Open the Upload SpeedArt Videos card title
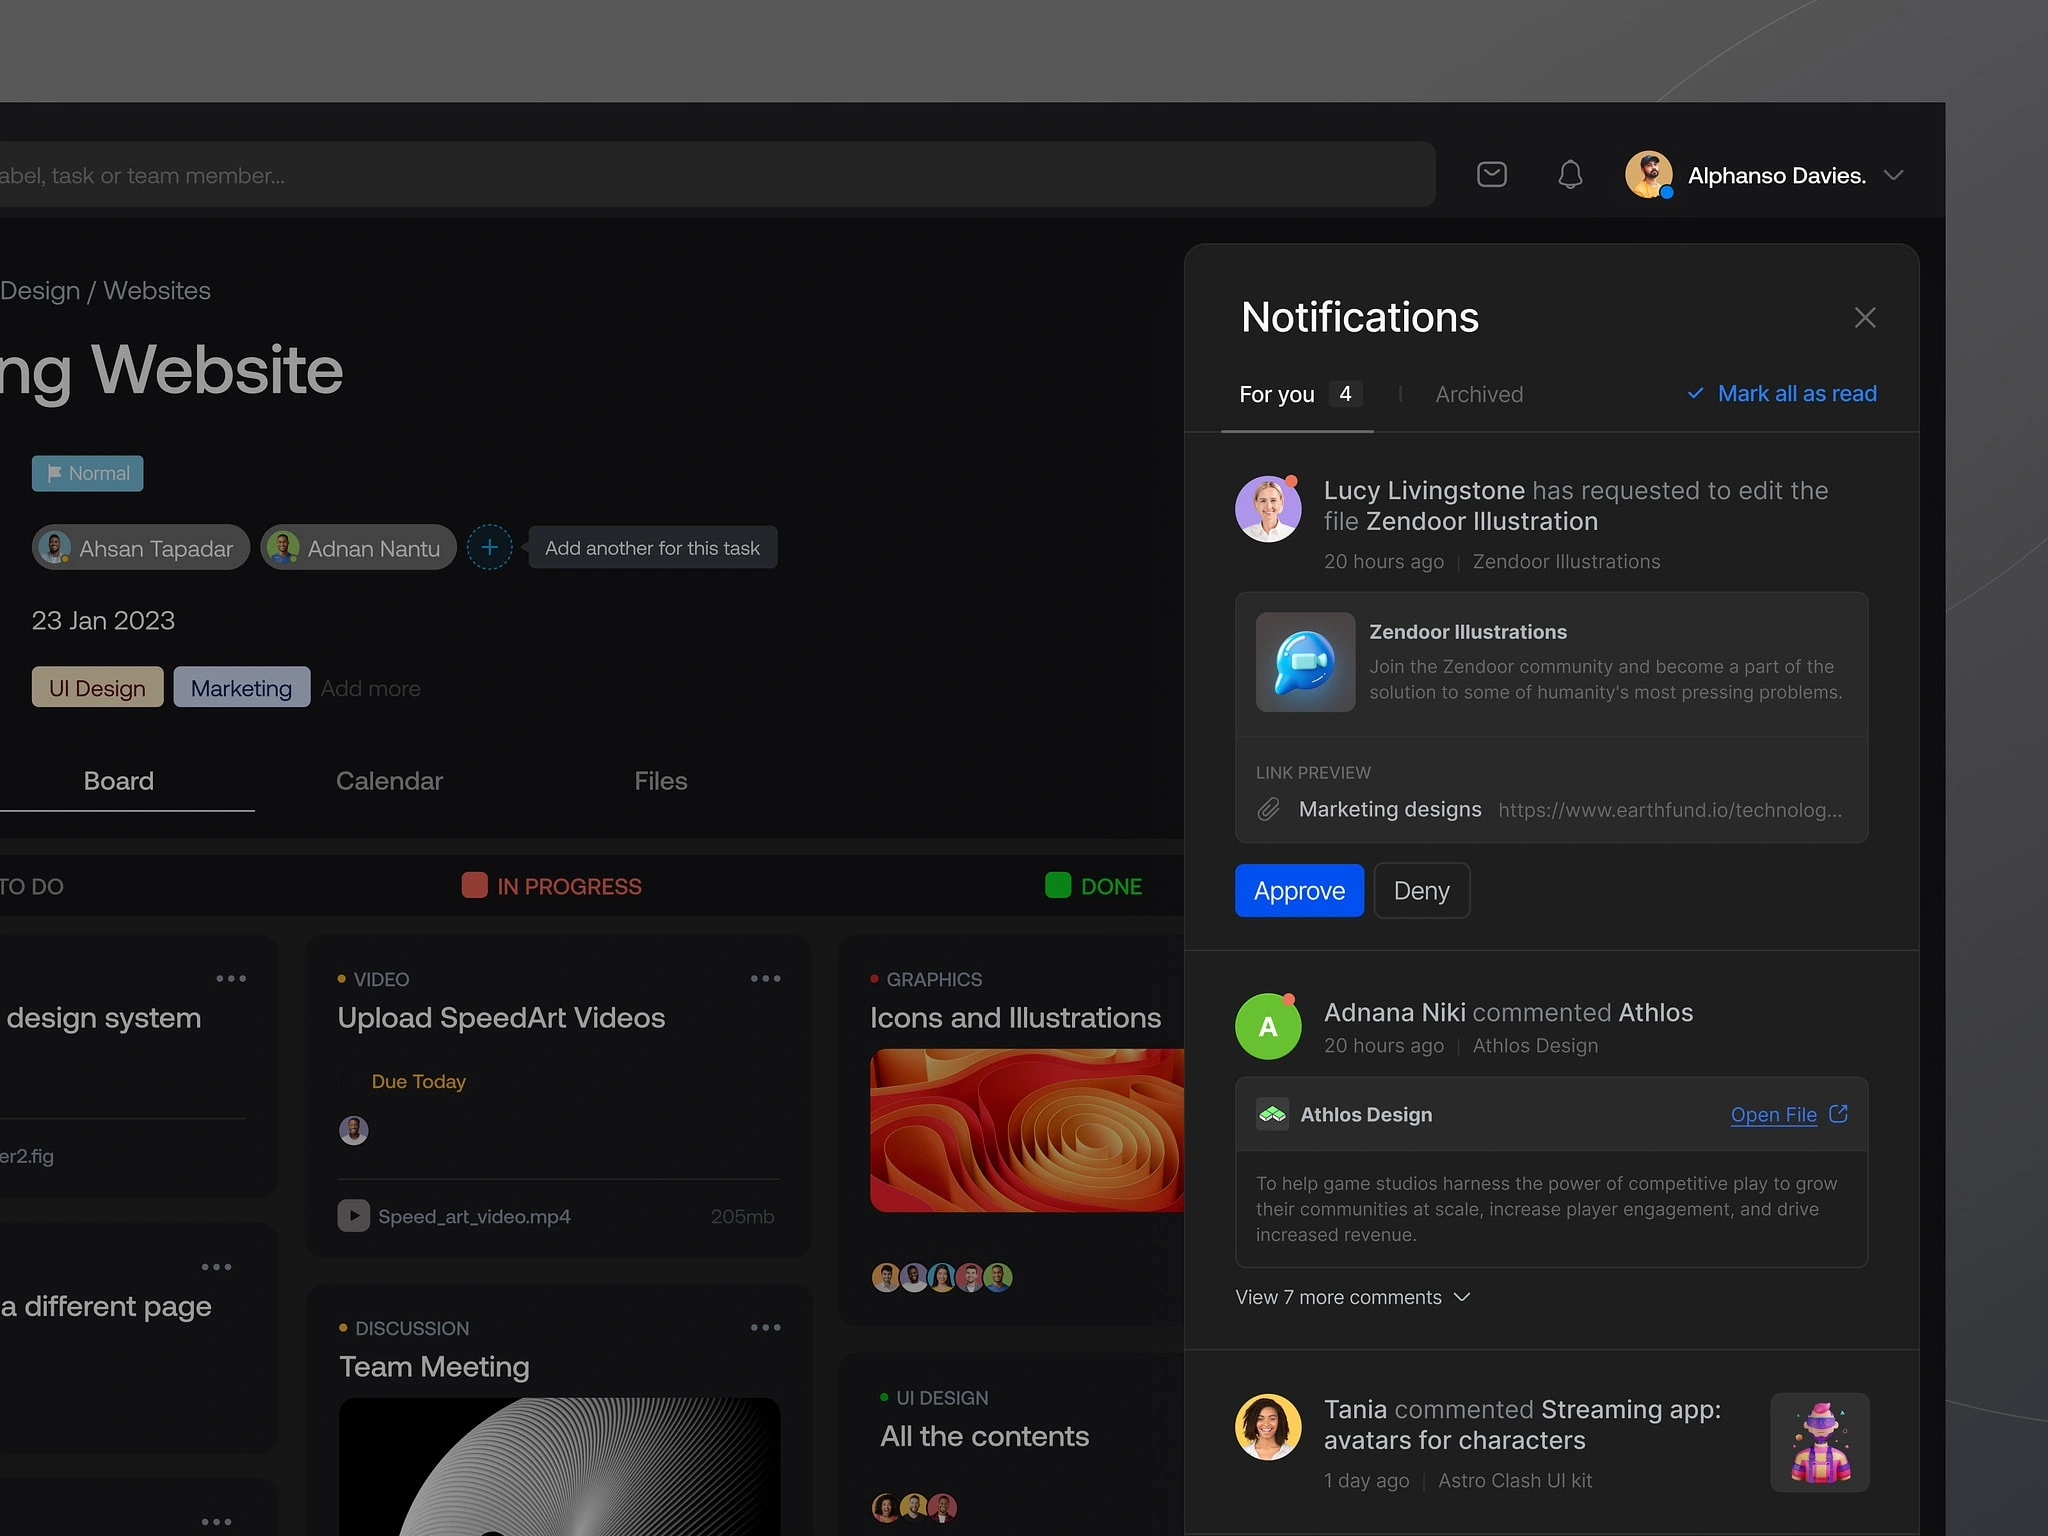2048x1536 pixels. point(501,1018)
